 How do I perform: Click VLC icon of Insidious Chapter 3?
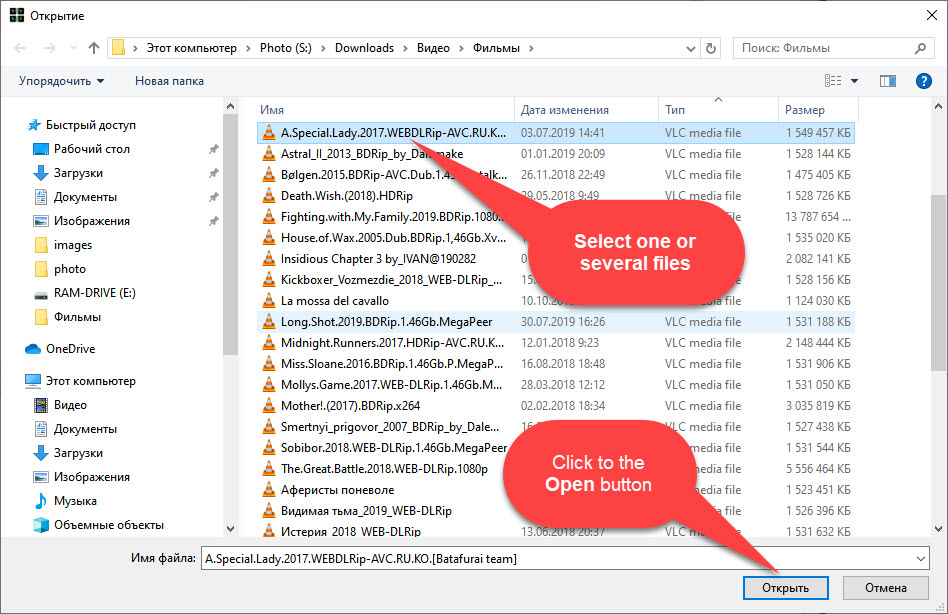coord(268,259)
